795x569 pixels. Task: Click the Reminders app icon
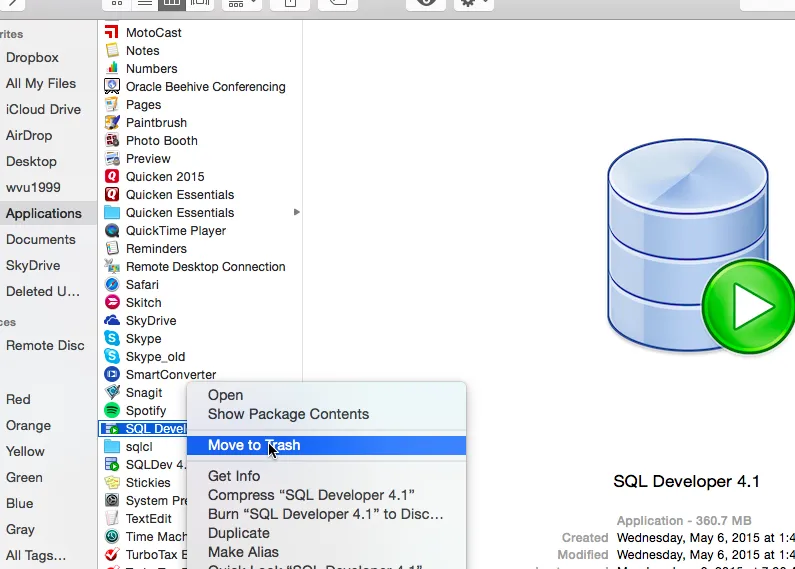click(x=112, y=248)
